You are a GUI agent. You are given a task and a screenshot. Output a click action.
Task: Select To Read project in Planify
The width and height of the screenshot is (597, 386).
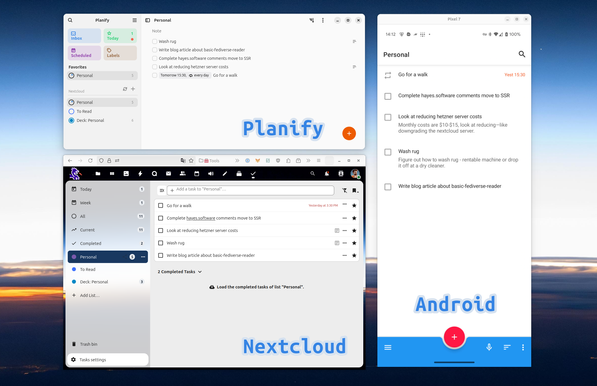pyautogui.click(x=102, y=111)
